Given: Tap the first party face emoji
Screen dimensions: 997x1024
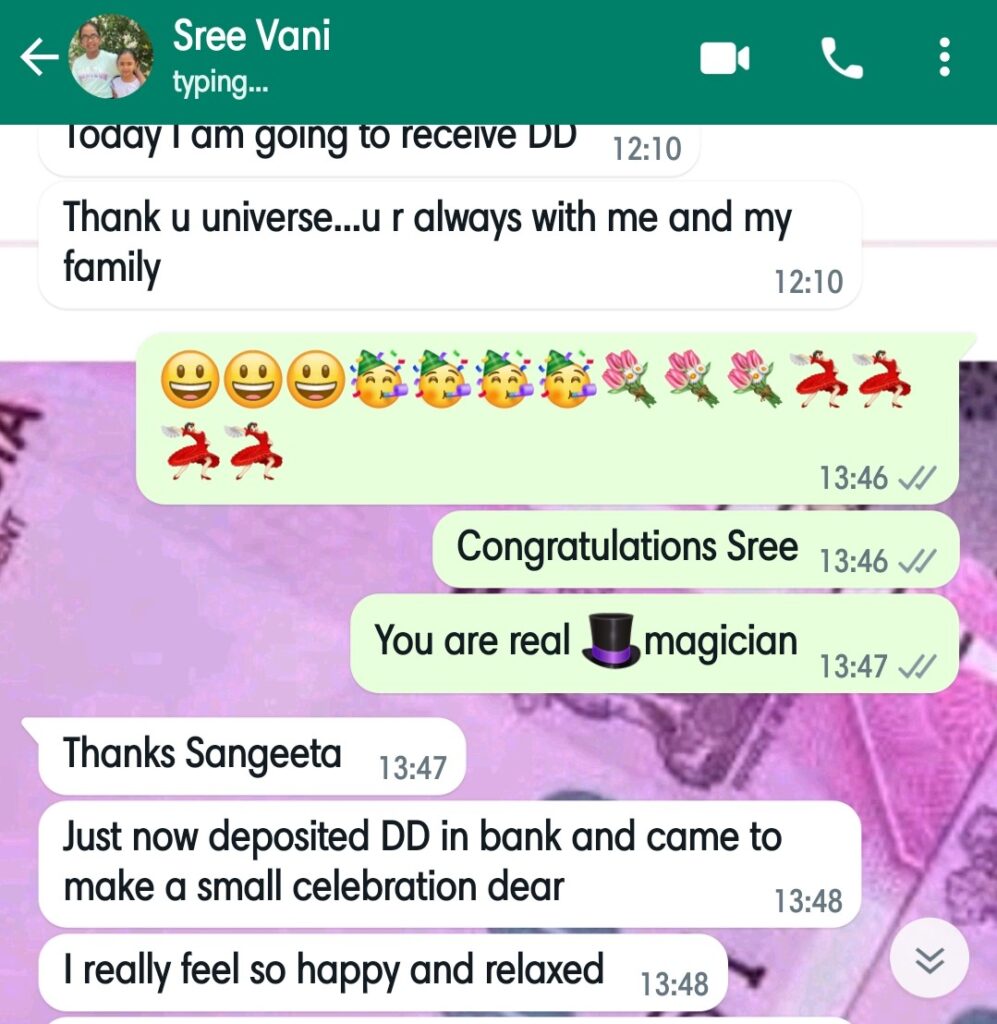Looking at the screenshot, I should click(x=378, y=379).
